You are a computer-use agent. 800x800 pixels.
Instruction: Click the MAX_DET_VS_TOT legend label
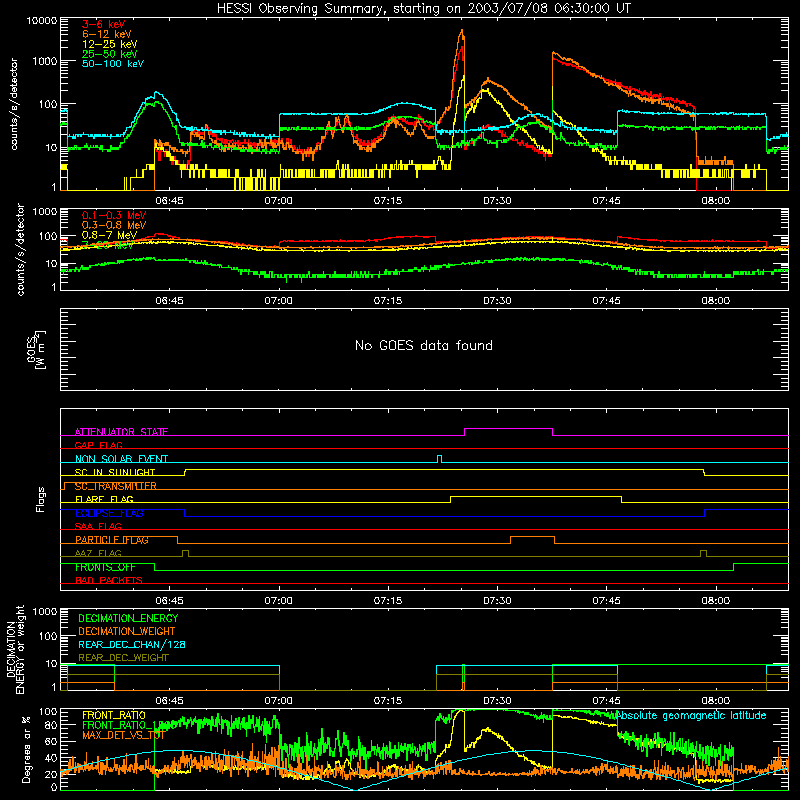[123, 735]
